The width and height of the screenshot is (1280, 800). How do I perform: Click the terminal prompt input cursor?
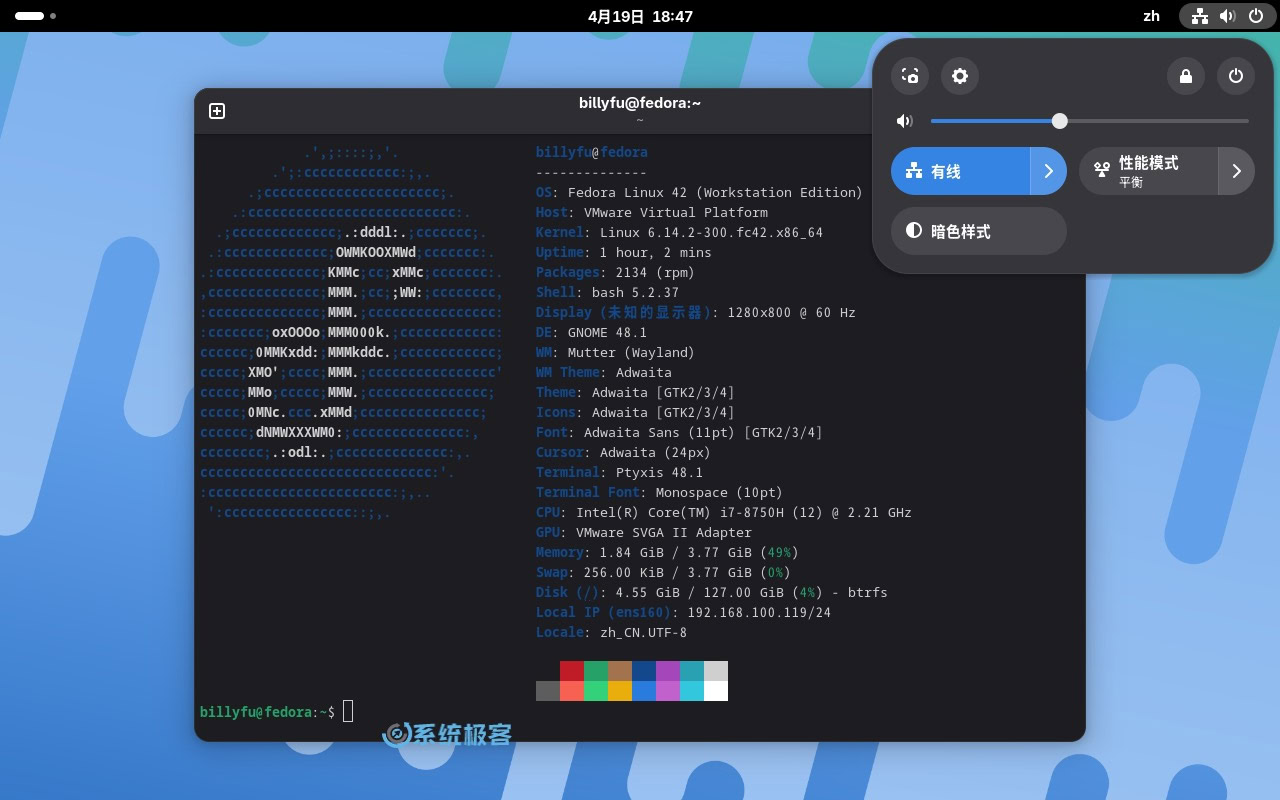pyautogui.click(x=348, y=711)
